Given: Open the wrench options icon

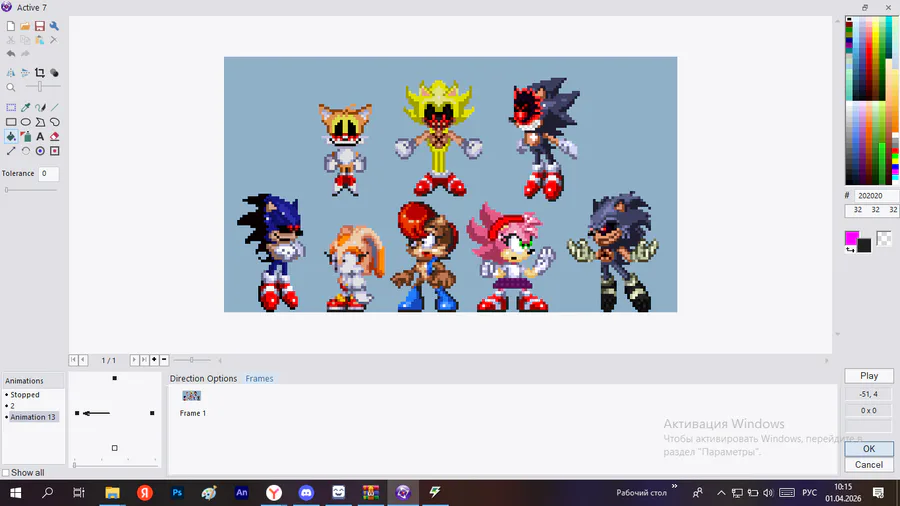Looking at the screenshot, I should click(x=54, y=26).
